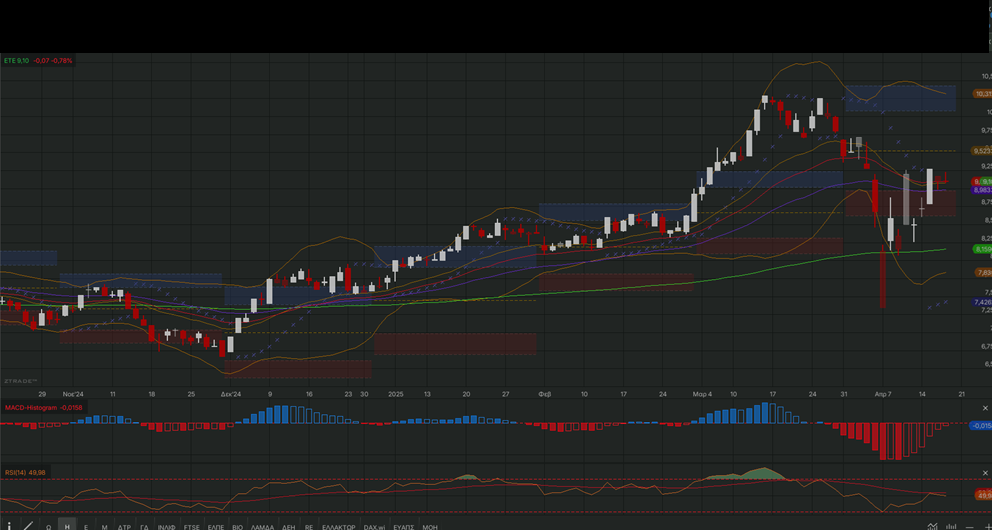Close the RSI(14) indicator panel
This screenshot has height=530, width=992.
pos(985,472)
